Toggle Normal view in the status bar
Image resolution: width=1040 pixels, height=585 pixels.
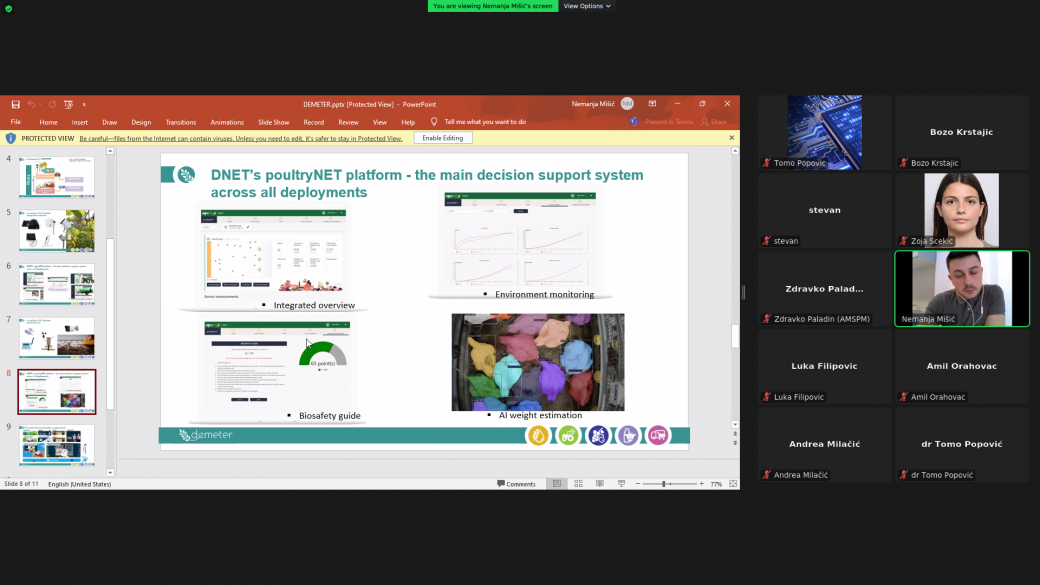click(557, 484)
